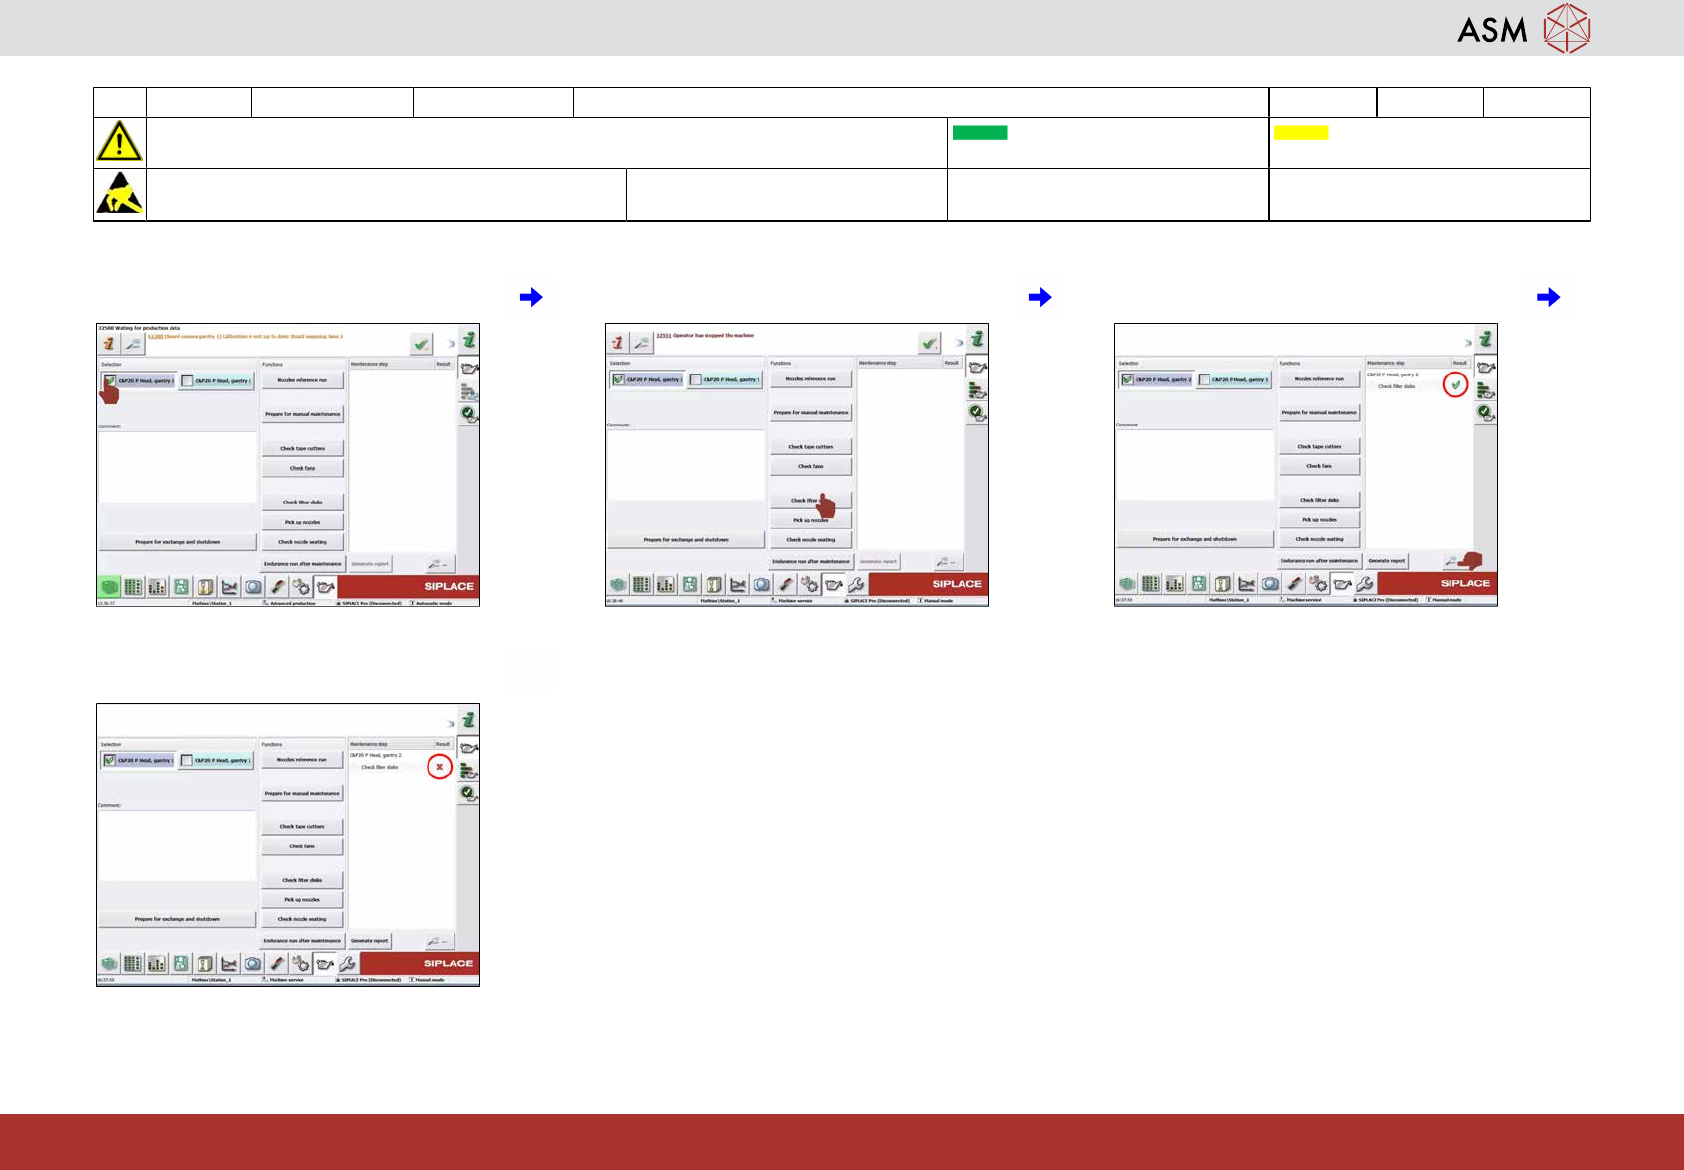Click the ESD hazard icon in the header table

pos(119,194)
